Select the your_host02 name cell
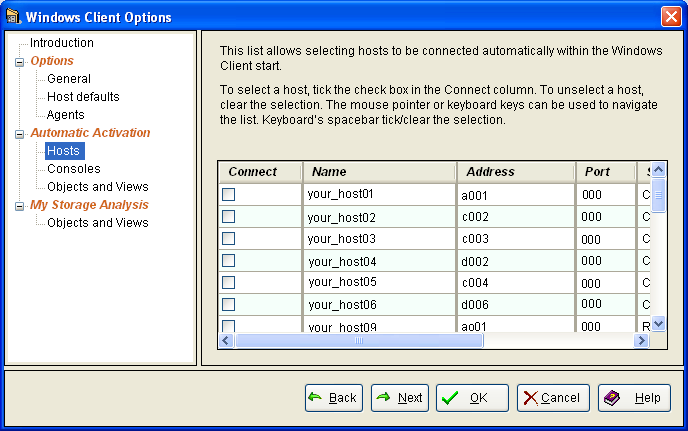Screen dimensions: 688x431 (380, 216)
